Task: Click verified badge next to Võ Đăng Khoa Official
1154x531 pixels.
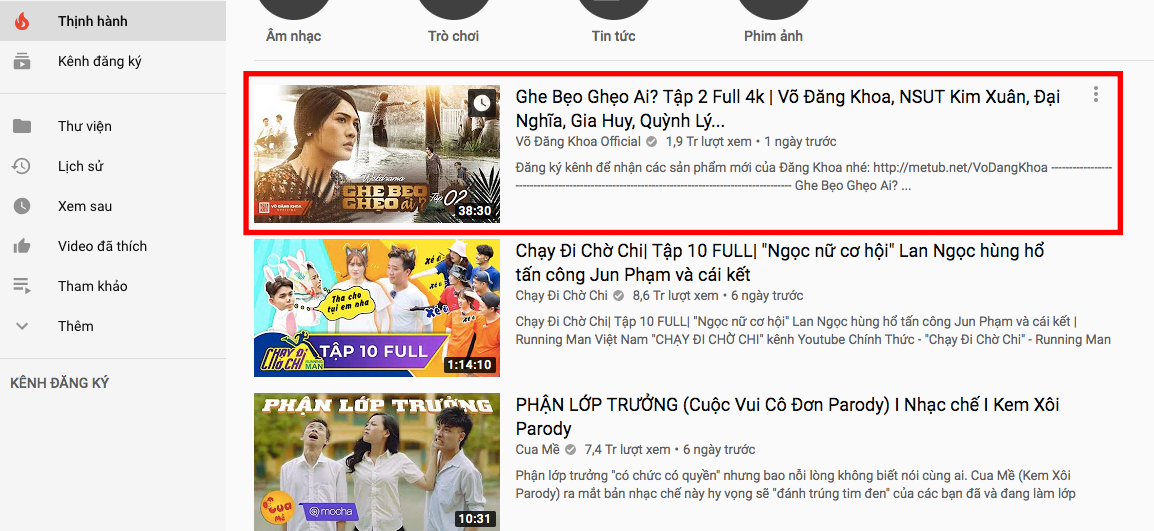Action: (x=651, y=141)
